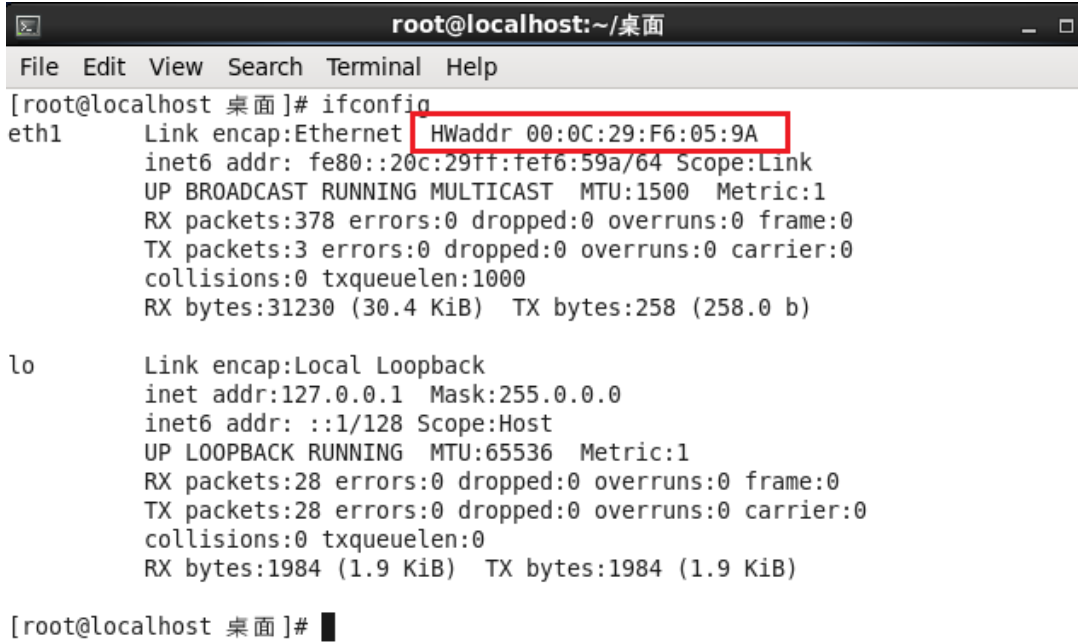This screenshot has height=642, width=1078.
Task: Click the lo interface name
Action: tap(21, 365)
